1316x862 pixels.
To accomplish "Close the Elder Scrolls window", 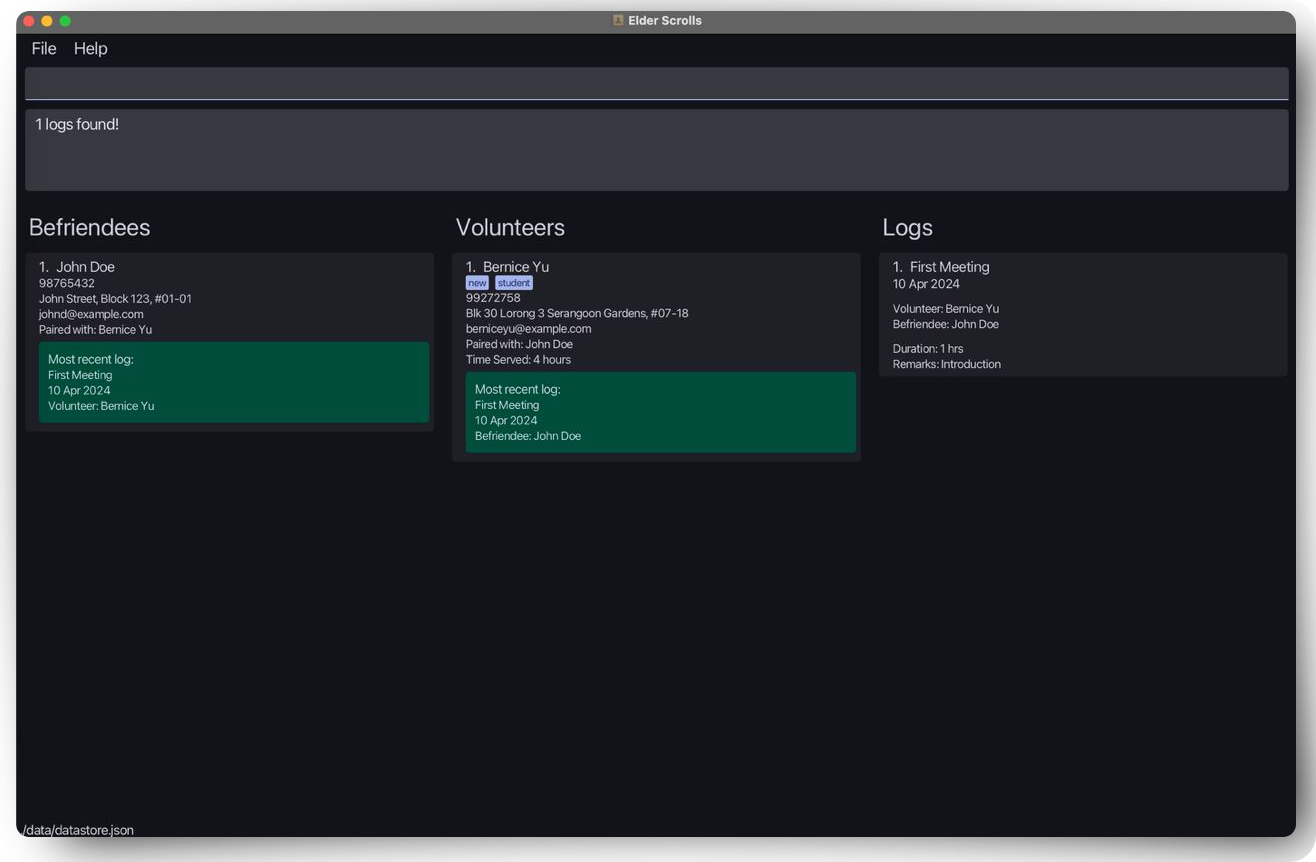I will [x=29, y=21].
